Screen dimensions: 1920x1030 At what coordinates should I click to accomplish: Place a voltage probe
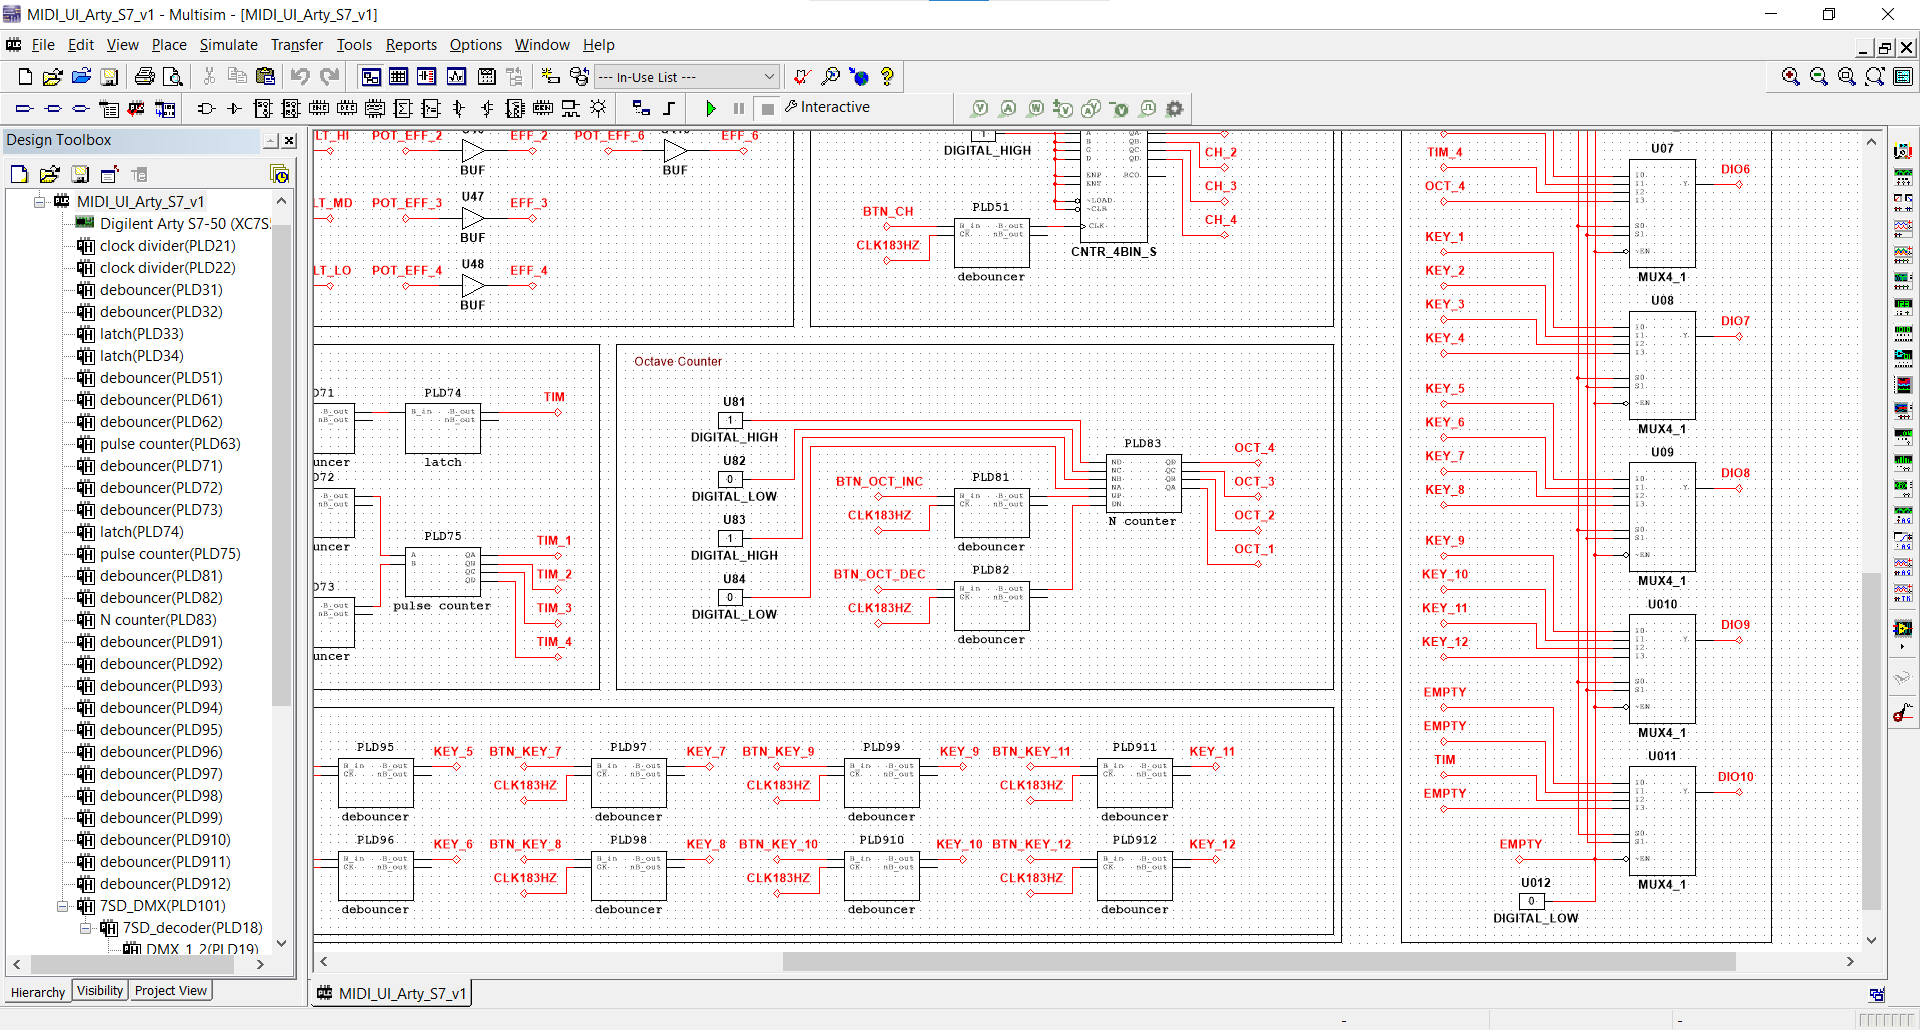point(980,108)
